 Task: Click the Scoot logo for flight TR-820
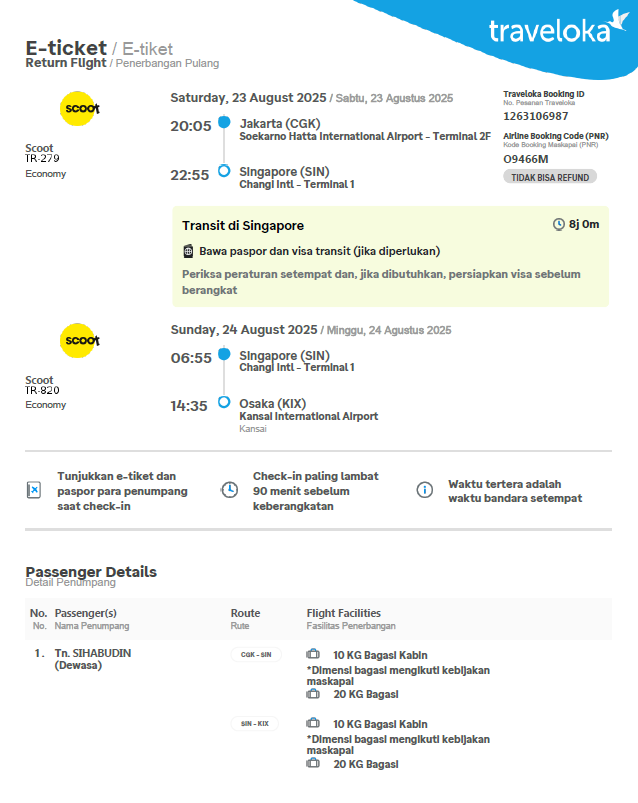81,340
